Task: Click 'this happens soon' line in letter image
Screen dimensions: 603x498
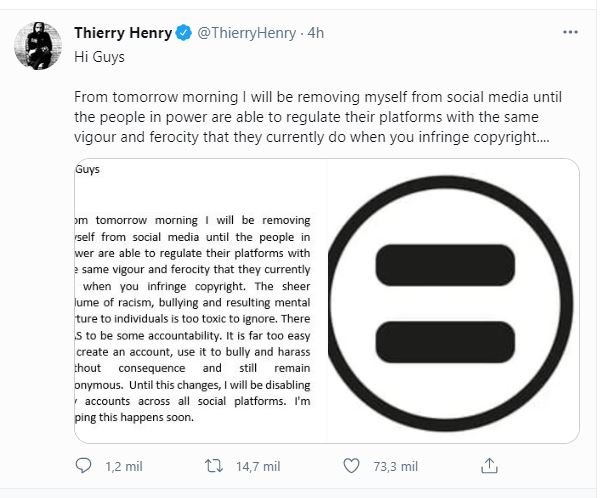Action: click(x=140, y=419)
